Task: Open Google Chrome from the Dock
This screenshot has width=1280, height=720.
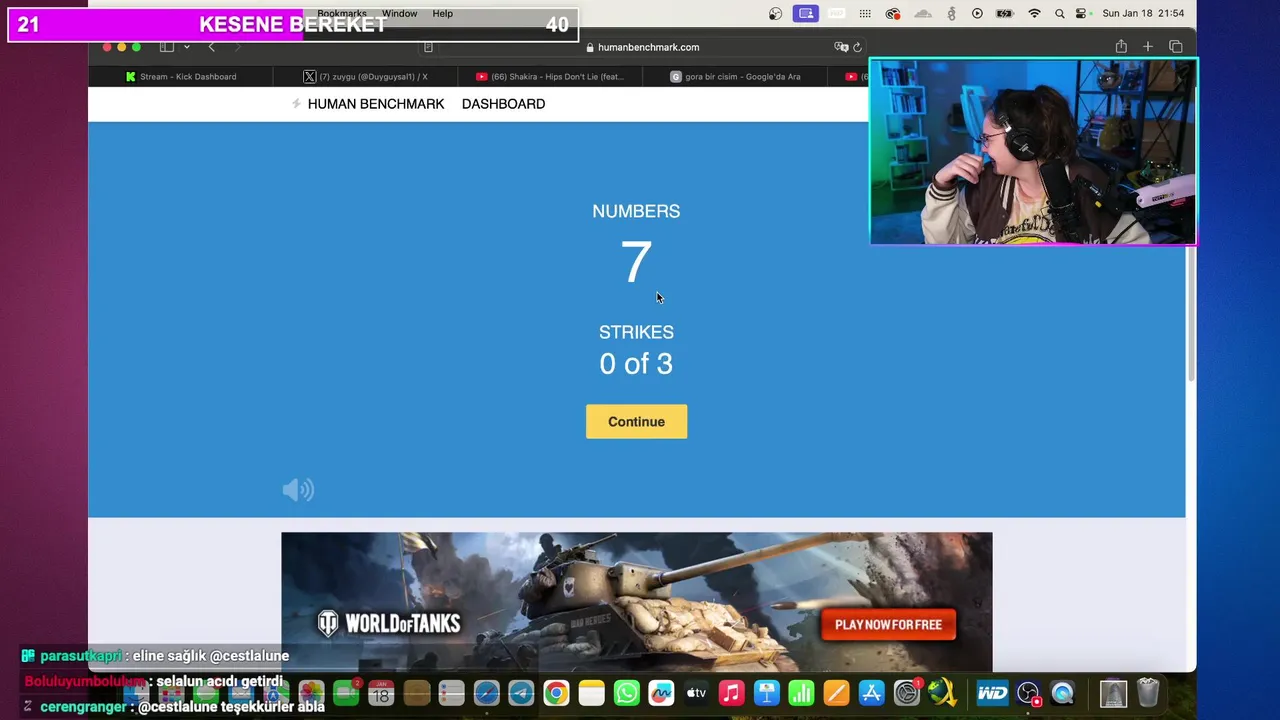Action: 556,693
